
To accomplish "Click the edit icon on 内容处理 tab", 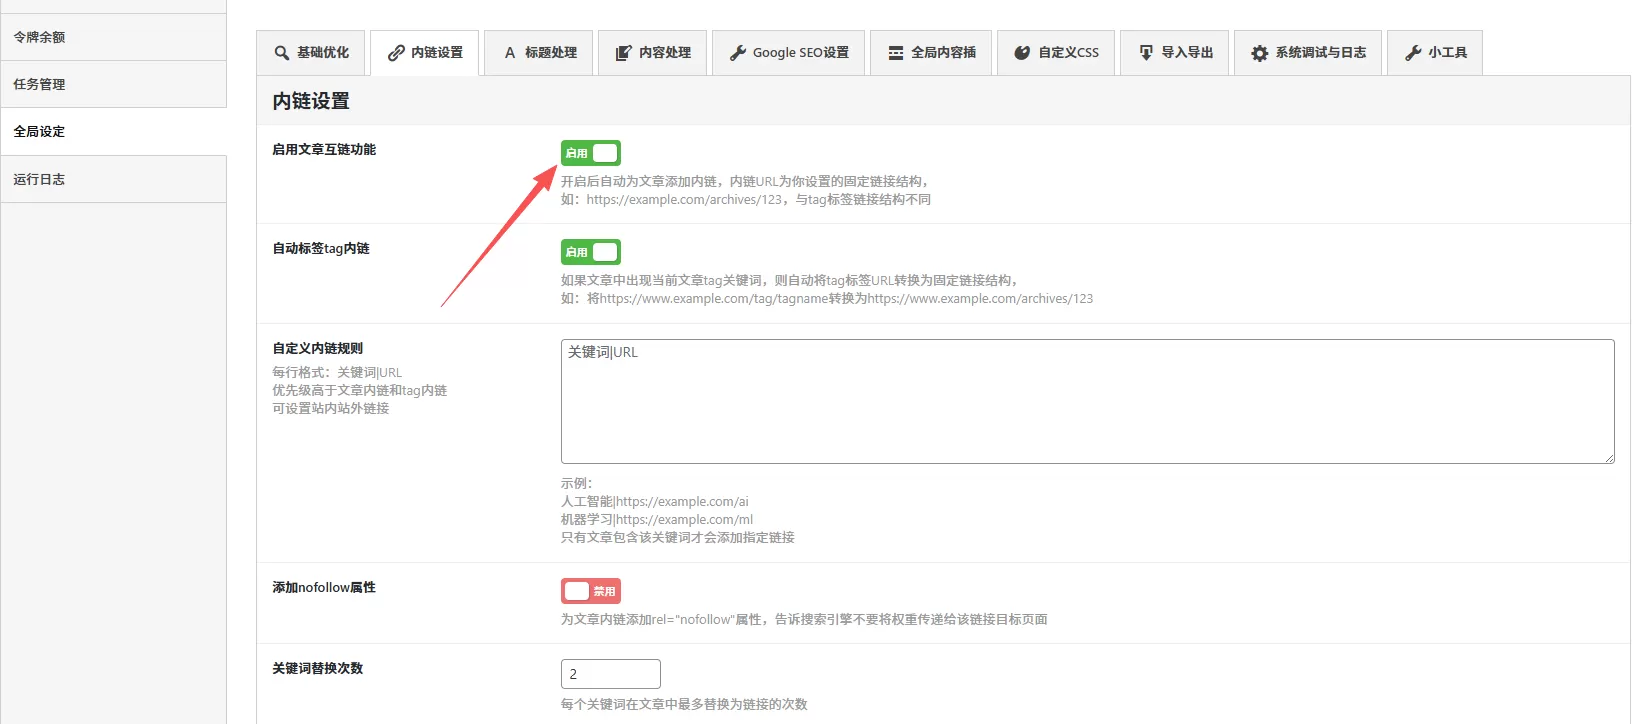I will click(624, 53).
